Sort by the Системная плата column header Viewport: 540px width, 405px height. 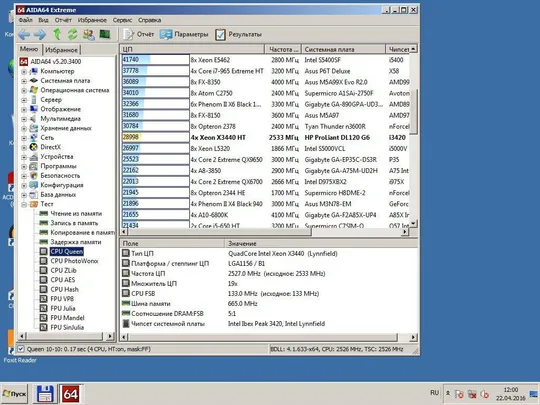tap(343, 49)
